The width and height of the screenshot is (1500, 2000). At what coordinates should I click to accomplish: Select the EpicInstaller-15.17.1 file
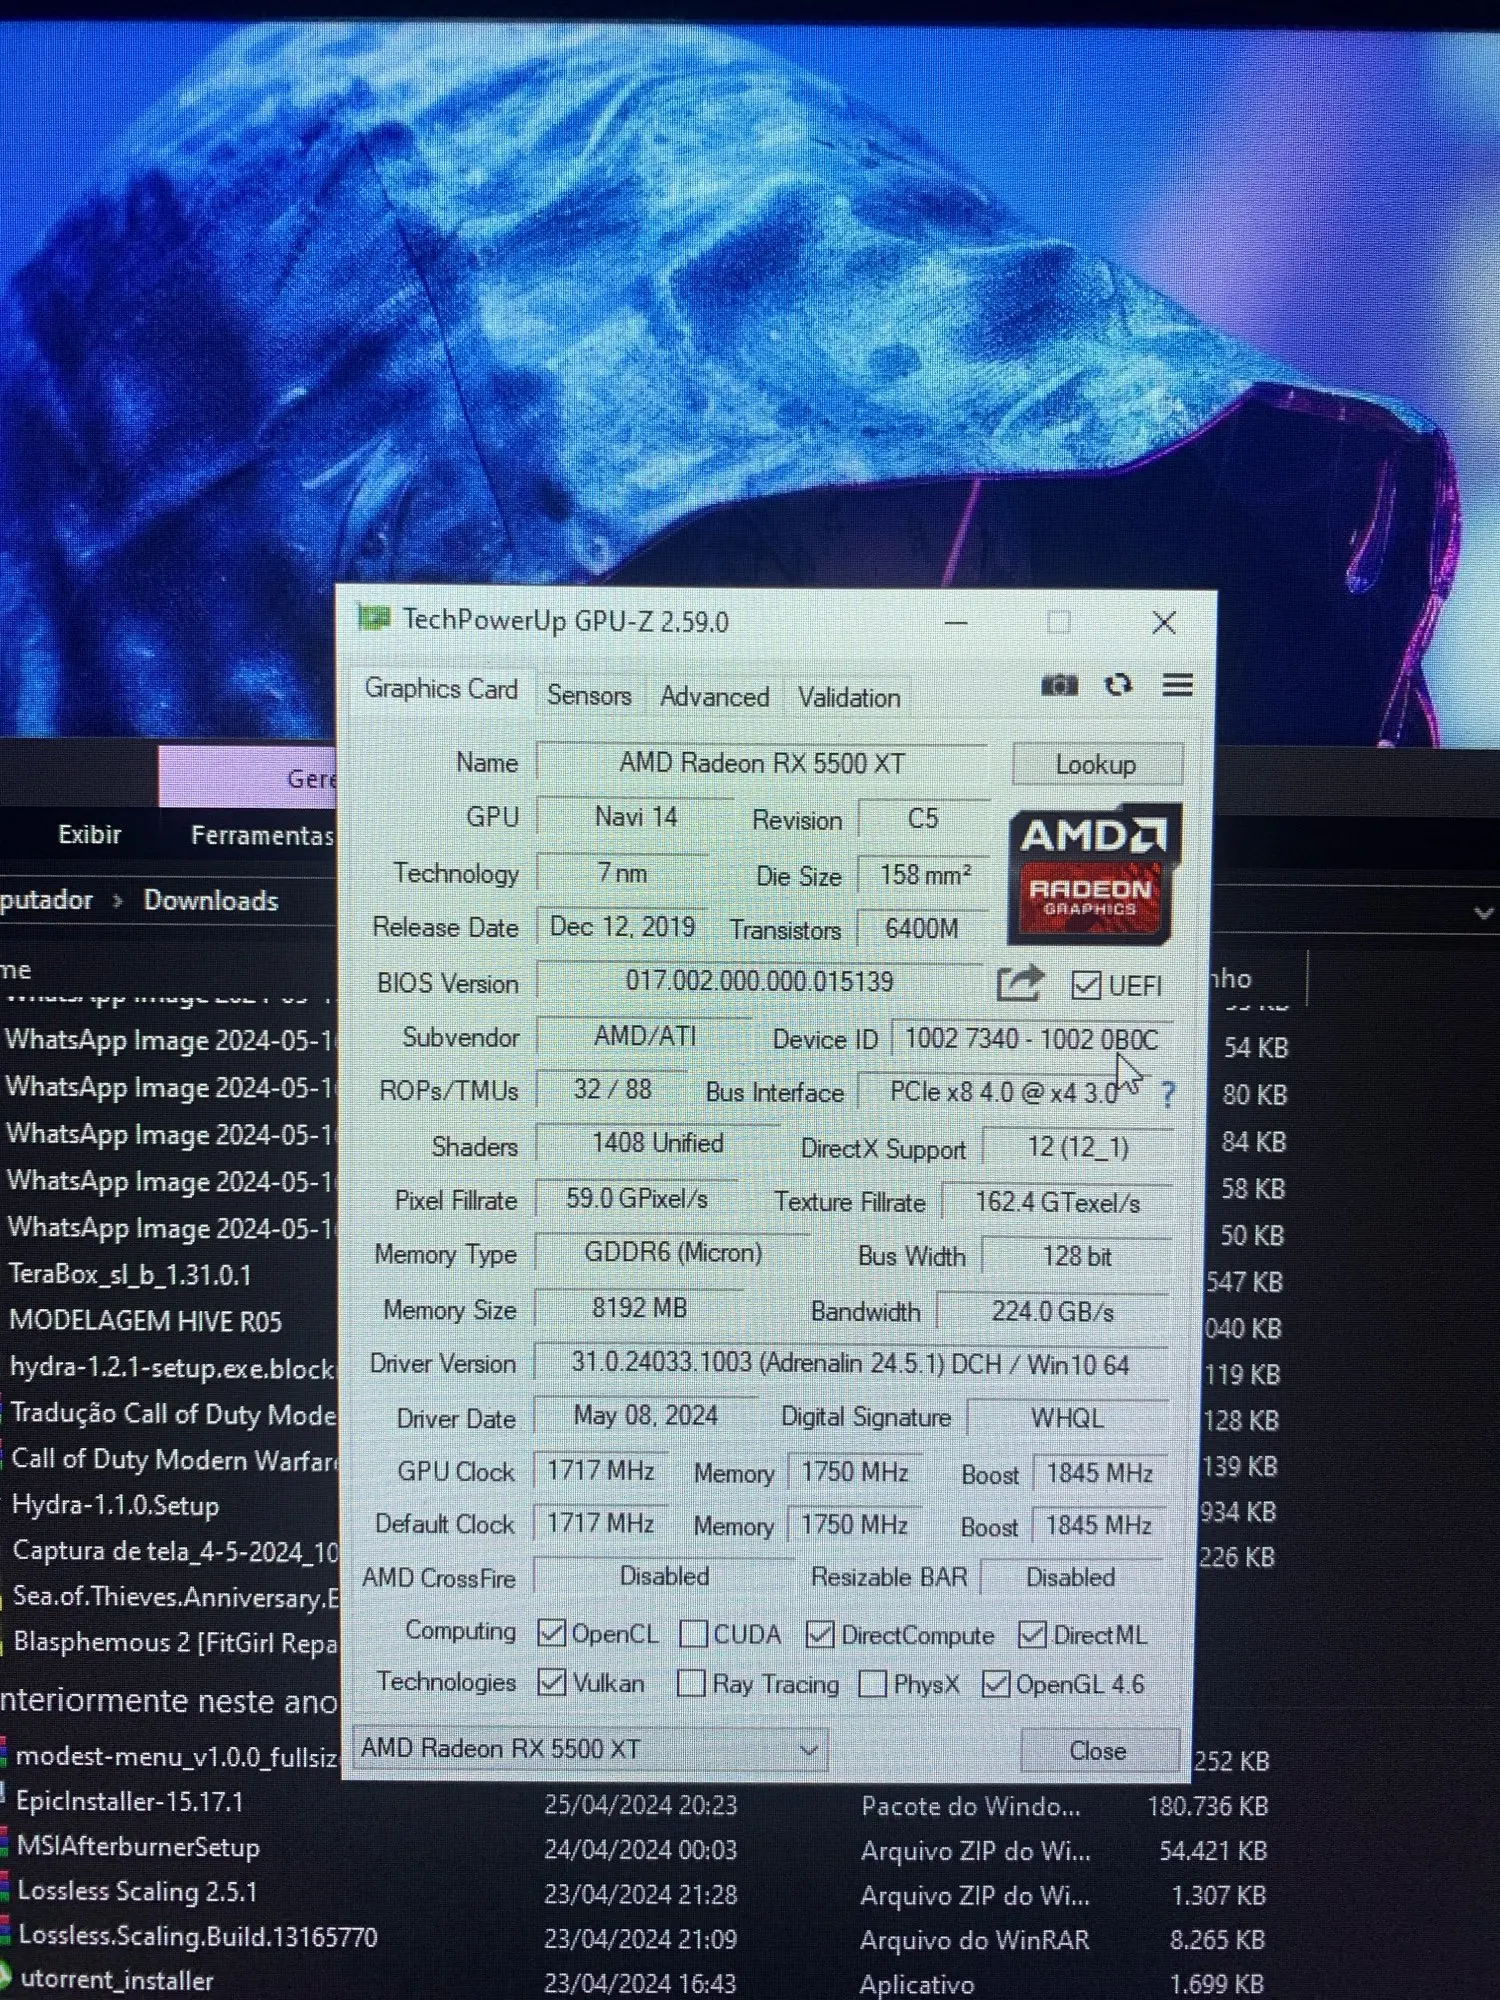[x=130, y=1802]
